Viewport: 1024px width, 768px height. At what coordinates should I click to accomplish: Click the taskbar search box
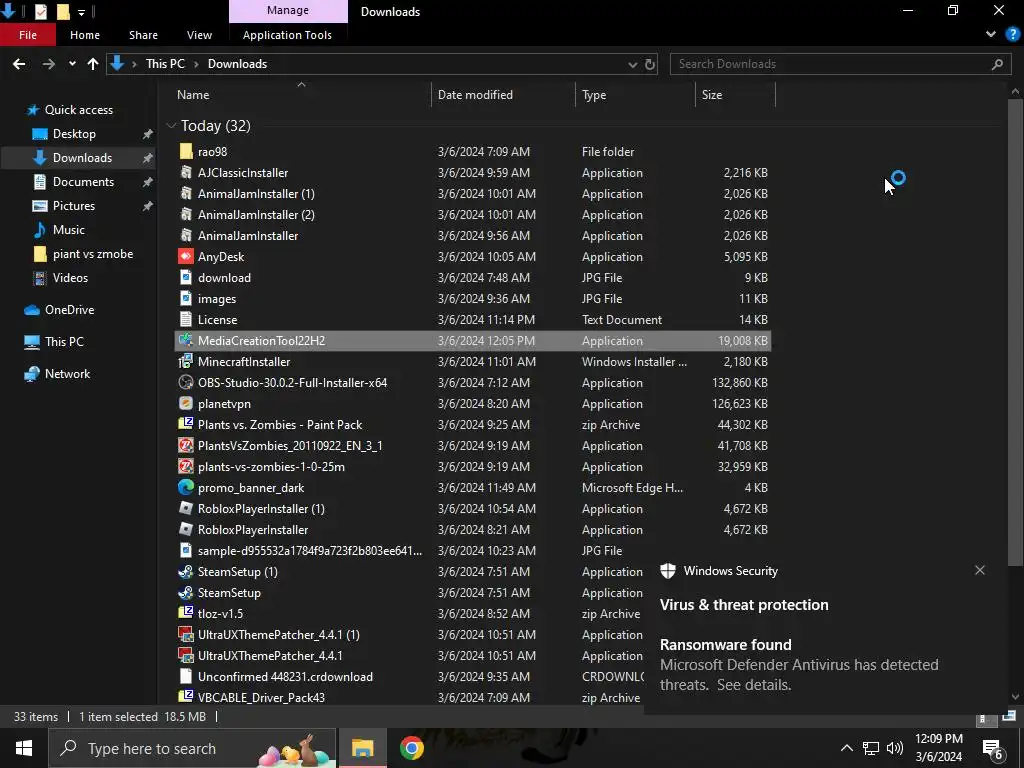tap(192, 748)
